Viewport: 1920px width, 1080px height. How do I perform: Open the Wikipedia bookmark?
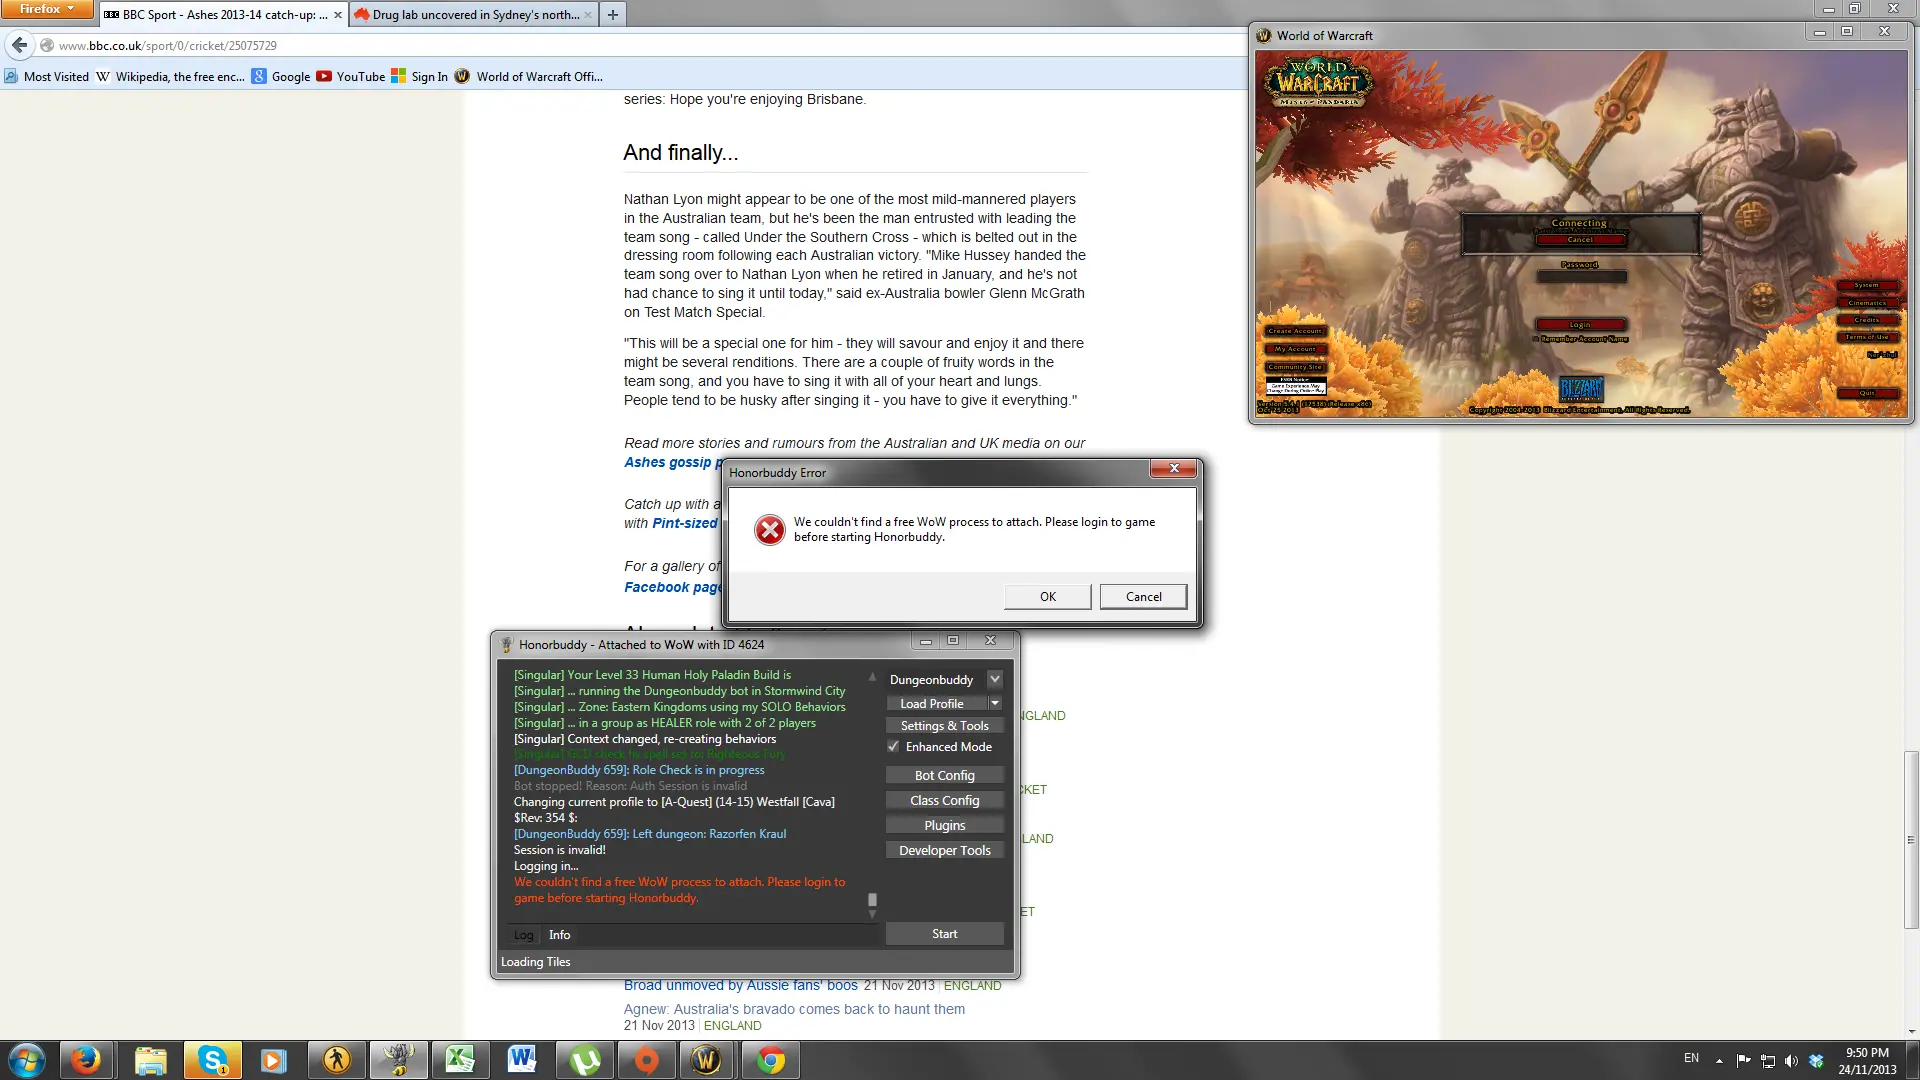[x=170, y=76]
